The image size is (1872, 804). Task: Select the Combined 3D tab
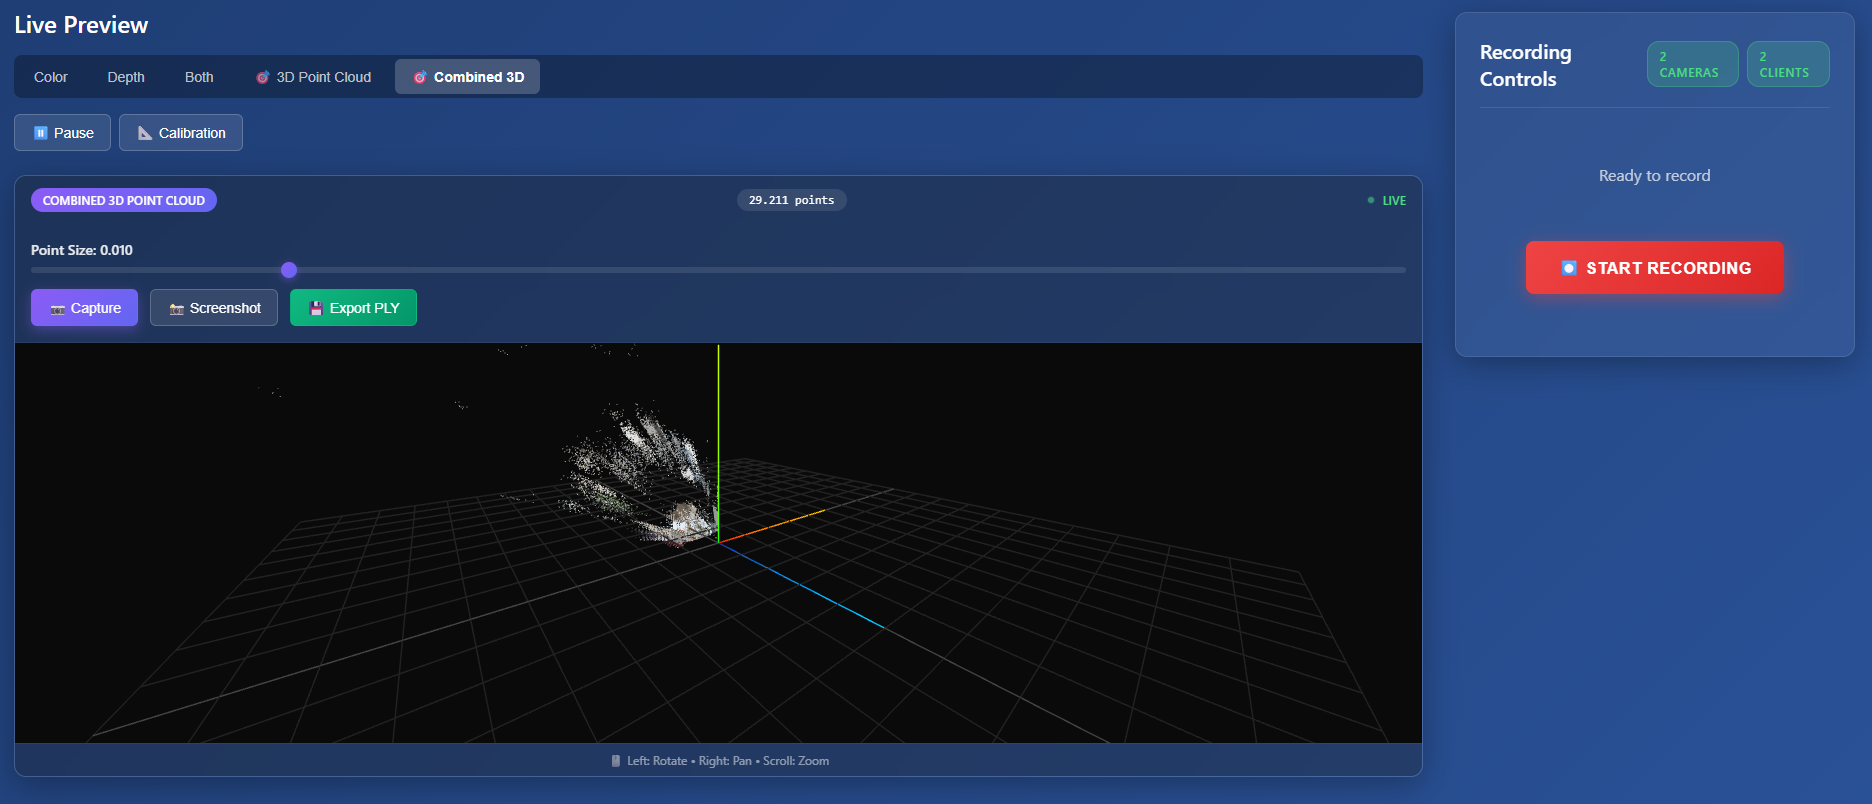[x=467, y=77]
